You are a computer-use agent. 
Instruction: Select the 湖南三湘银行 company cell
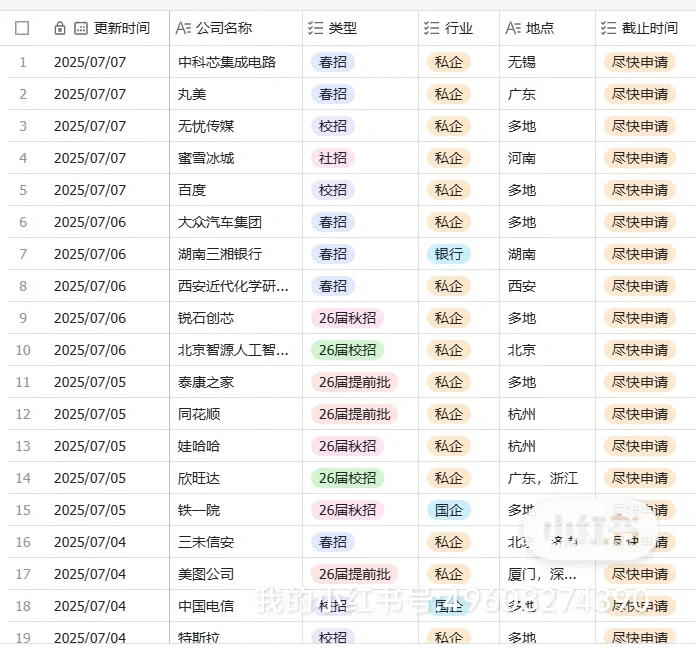236,253
